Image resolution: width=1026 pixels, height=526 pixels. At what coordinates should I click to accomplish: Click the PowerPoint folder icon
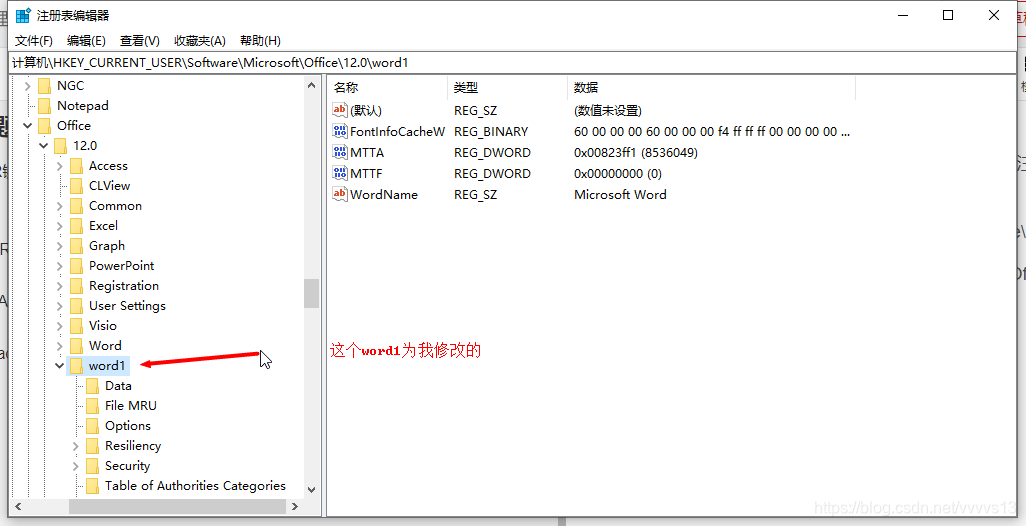point(77,266)
